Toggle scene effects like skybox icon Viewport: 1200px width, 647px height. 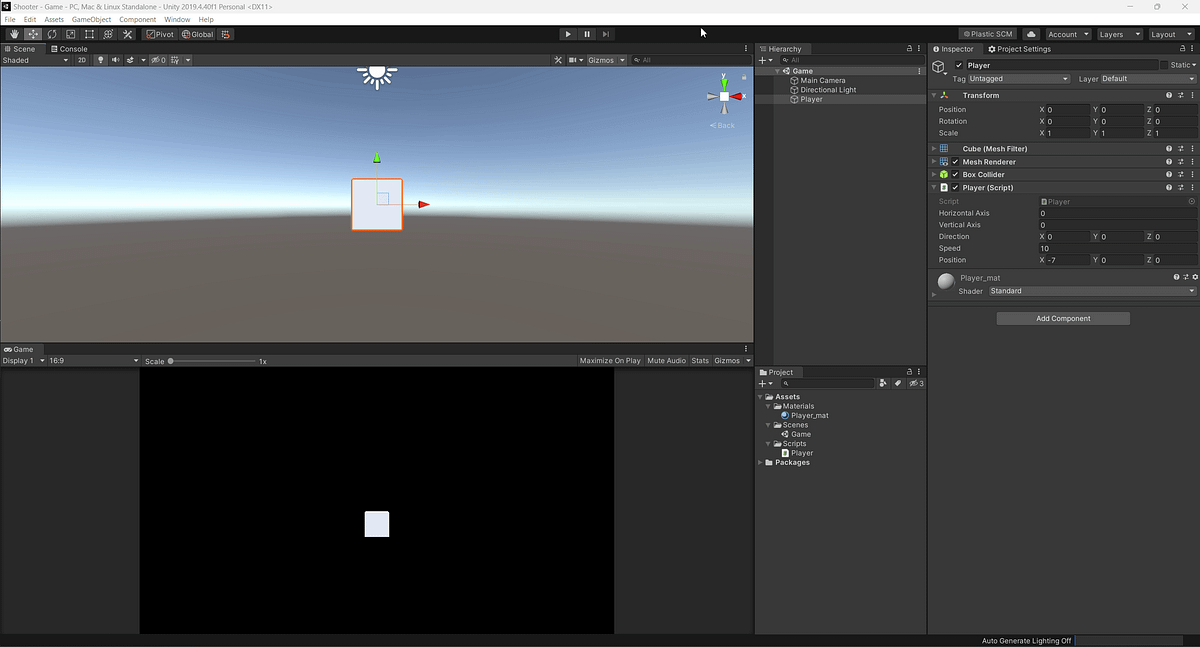pos(131,60)
